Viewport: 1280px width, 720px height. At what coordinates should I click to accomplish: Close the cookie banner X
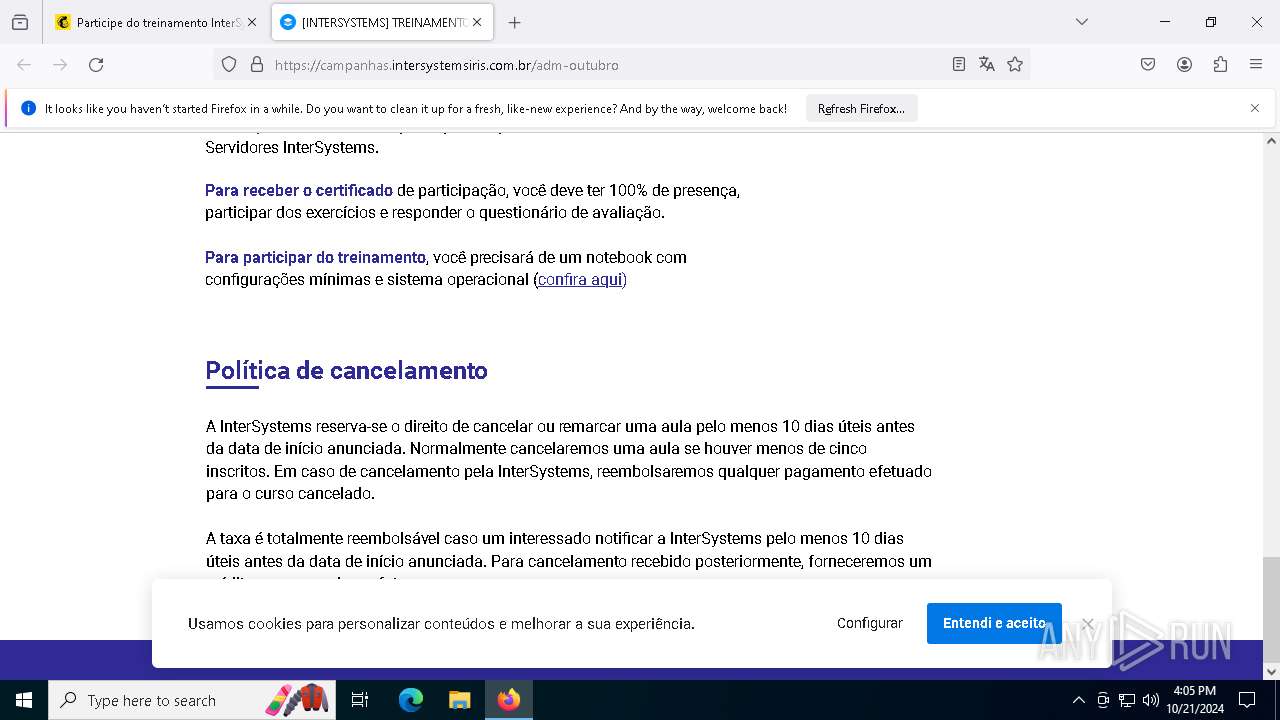pos(1088,624)
